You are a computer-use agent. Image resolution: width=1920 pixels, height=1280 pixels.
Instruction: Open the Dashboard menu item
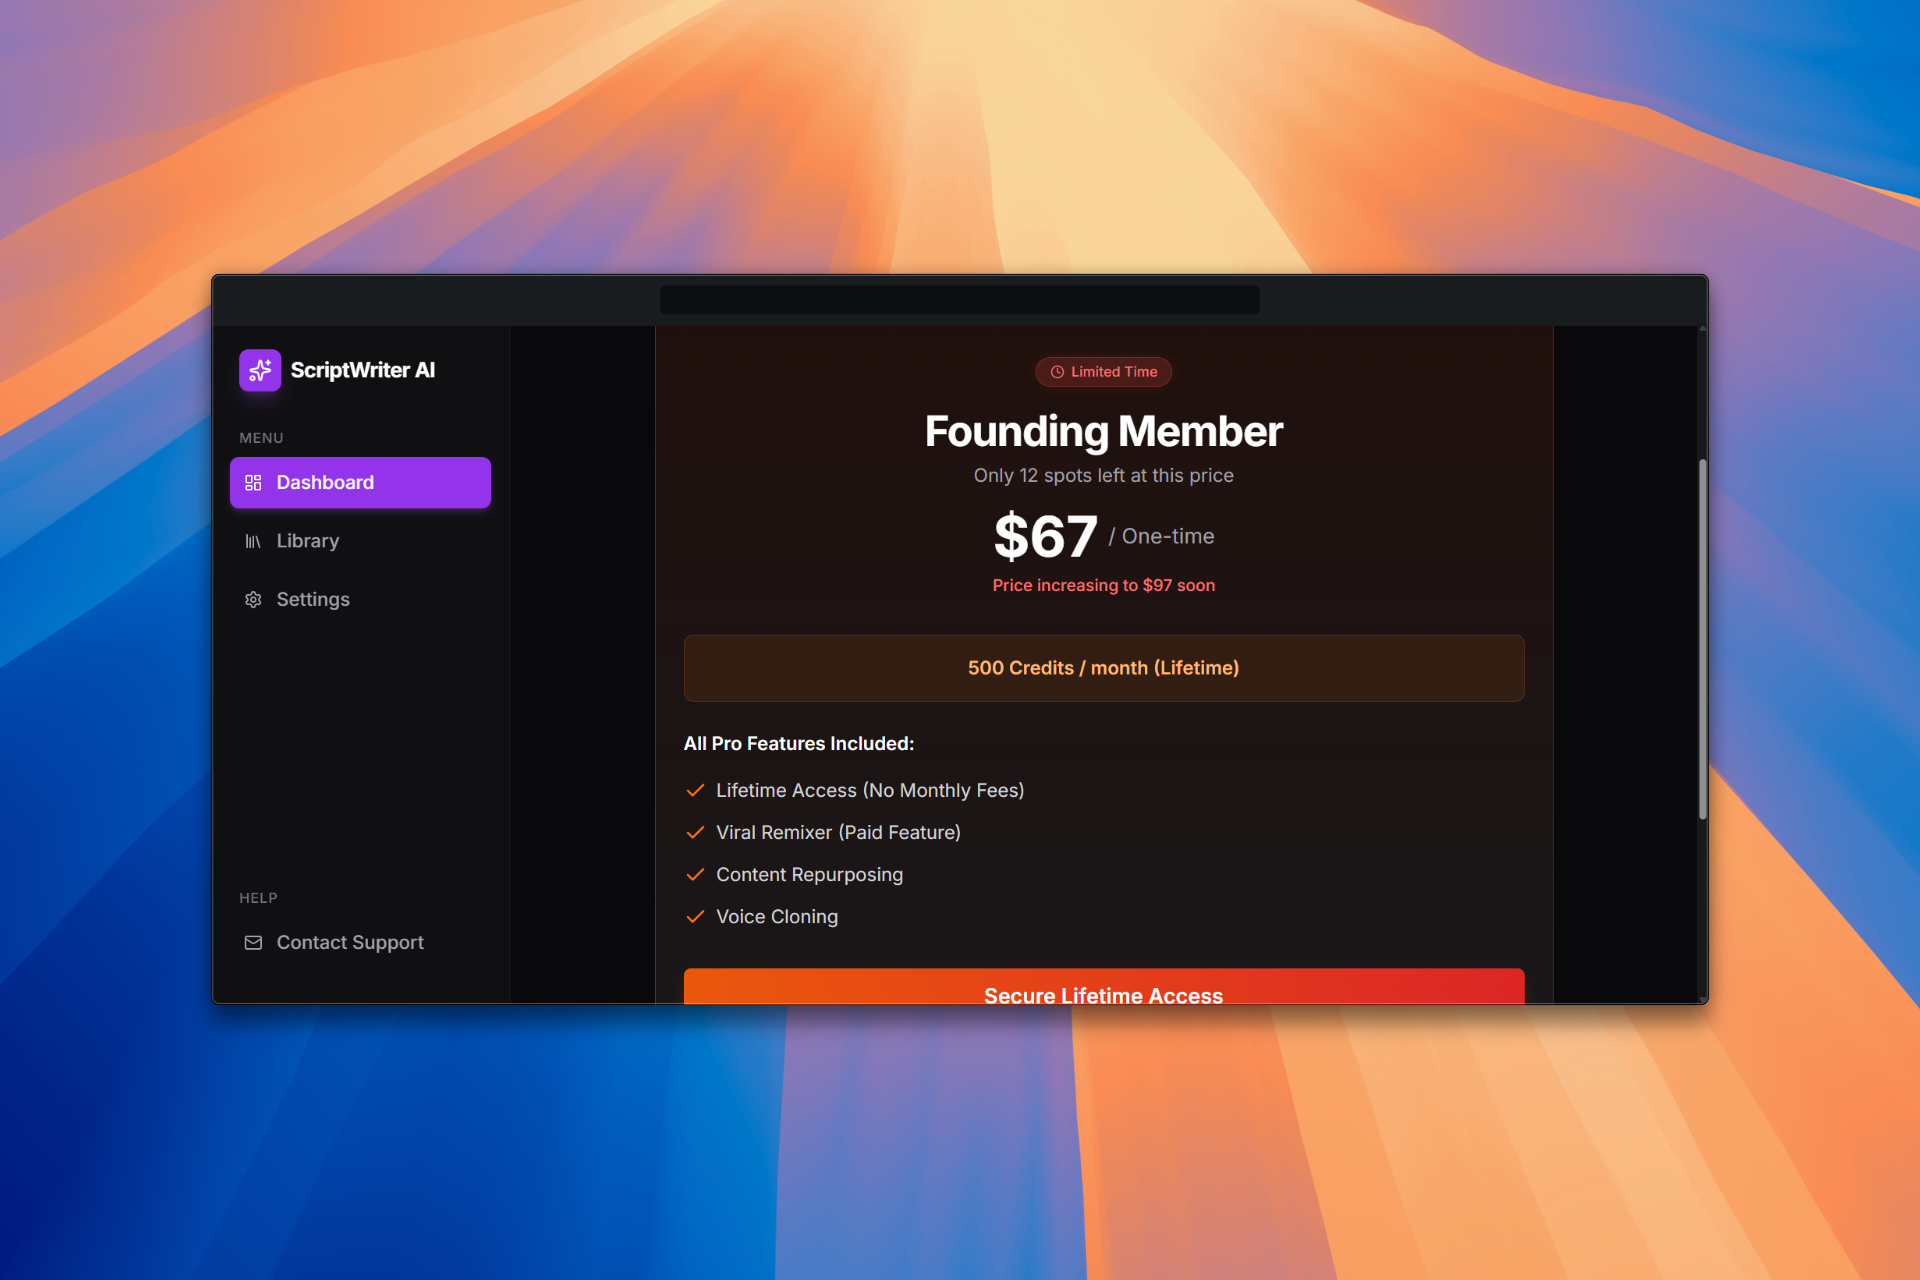(x=360, y=483)
